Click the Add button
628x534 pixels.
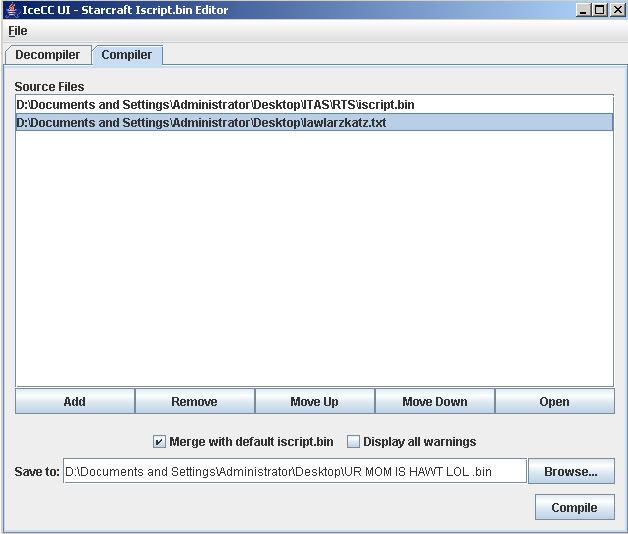coord(75,401)
